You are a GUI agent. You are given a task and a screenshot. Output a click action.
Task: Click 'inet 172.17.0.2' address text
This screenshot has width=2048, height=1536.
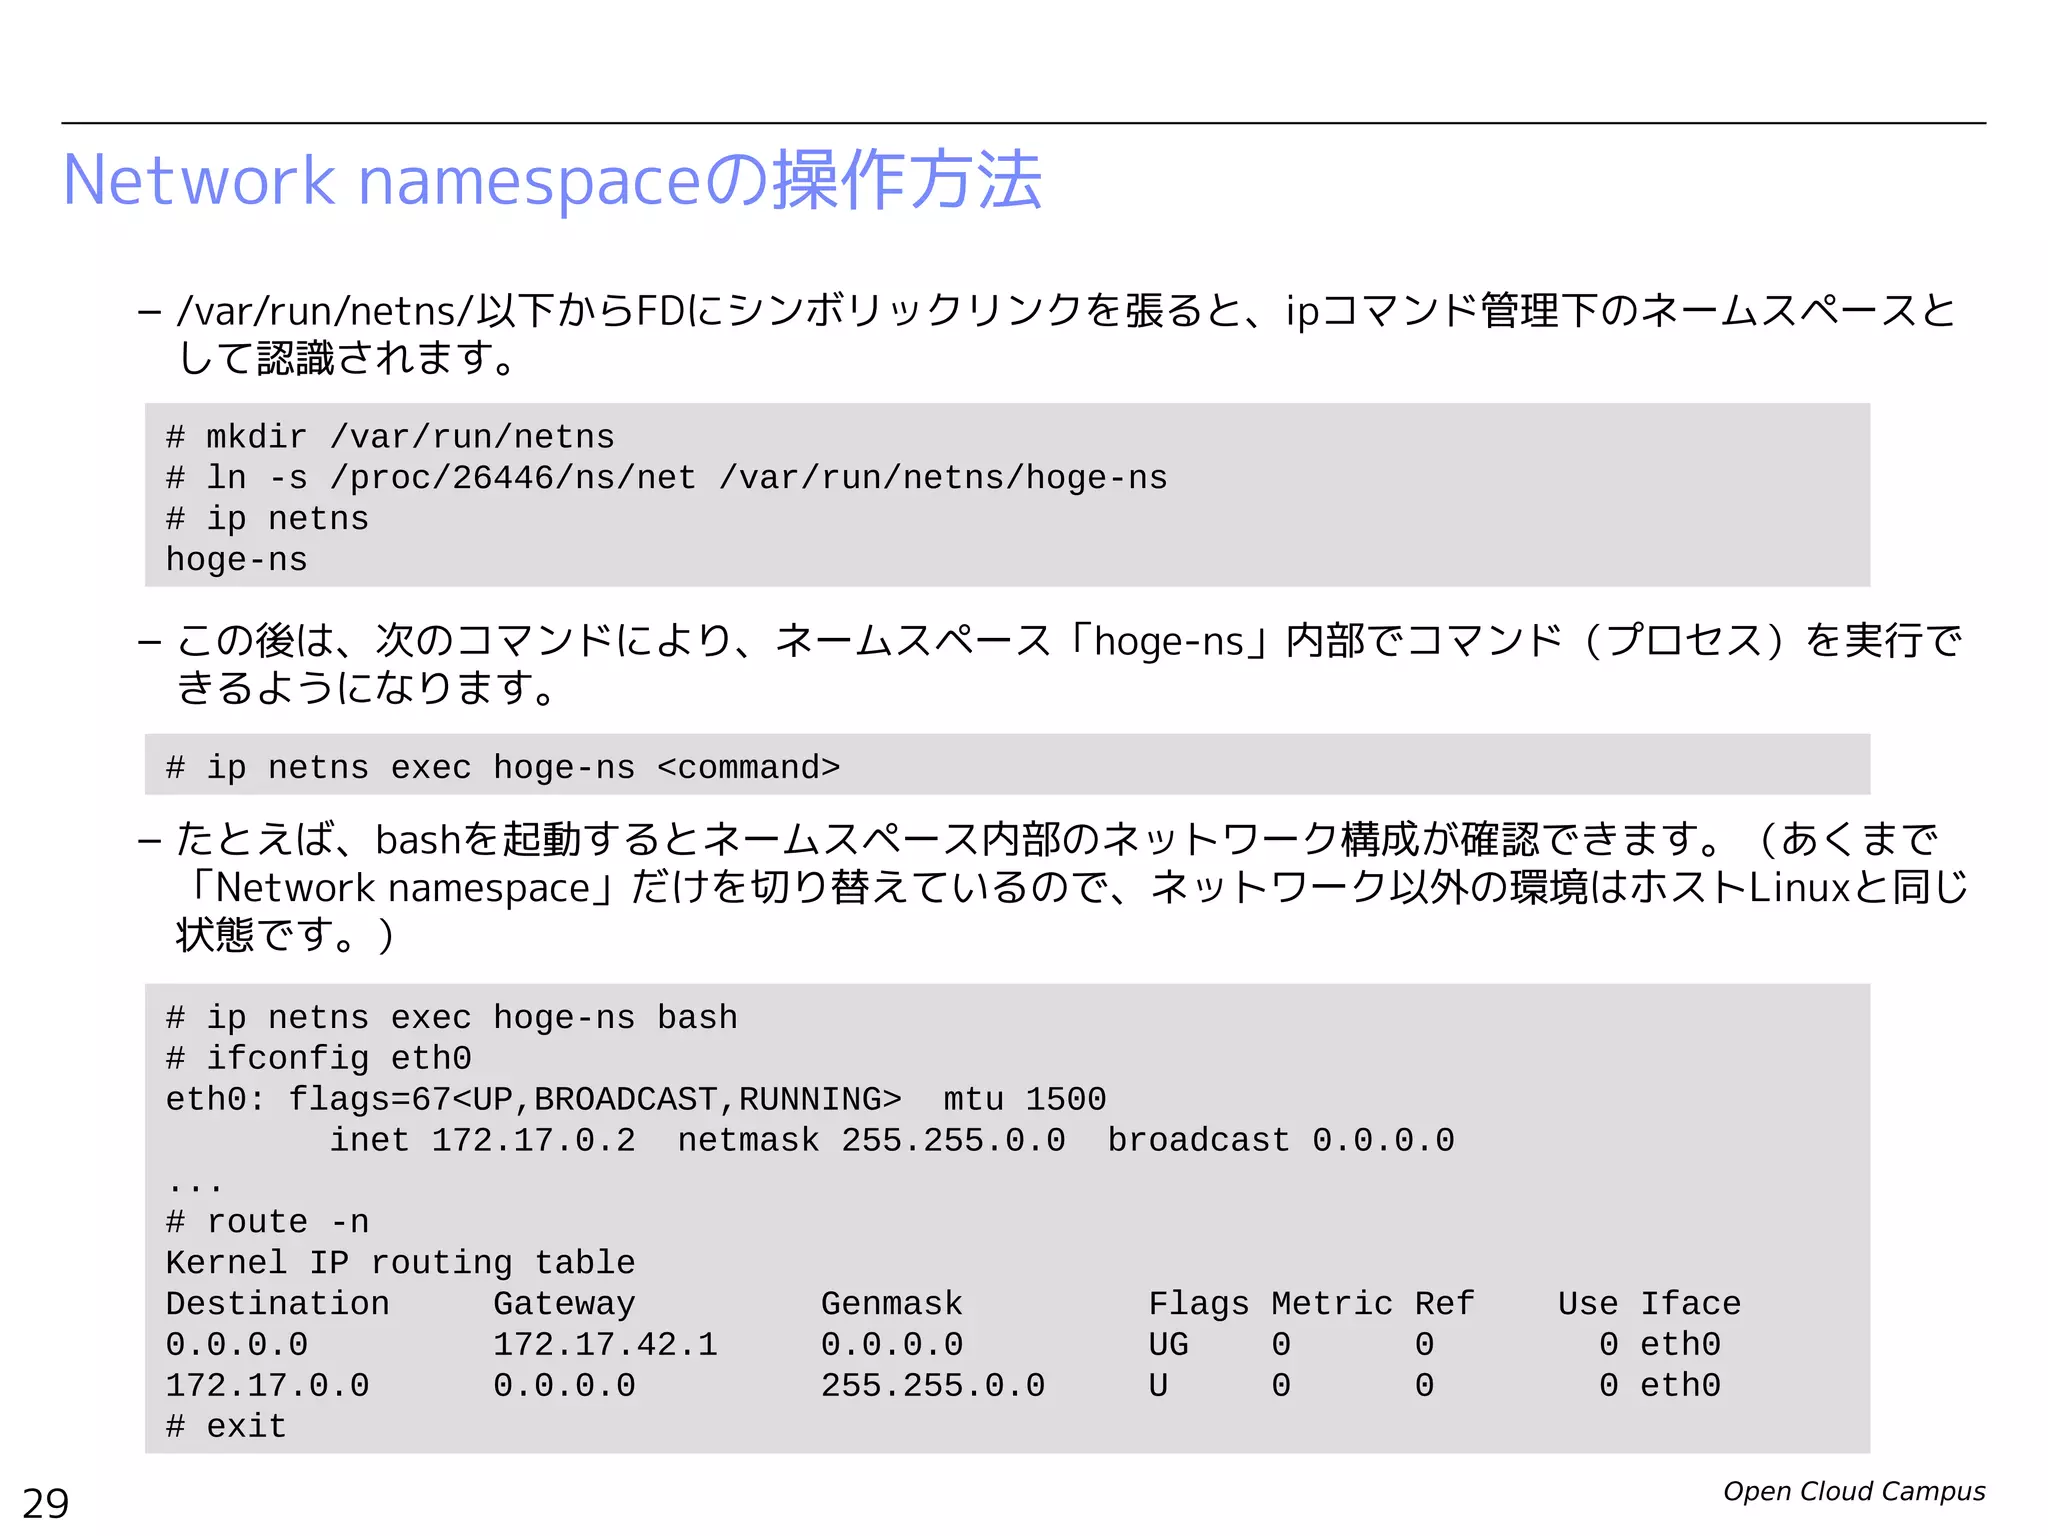[483, 1140]
